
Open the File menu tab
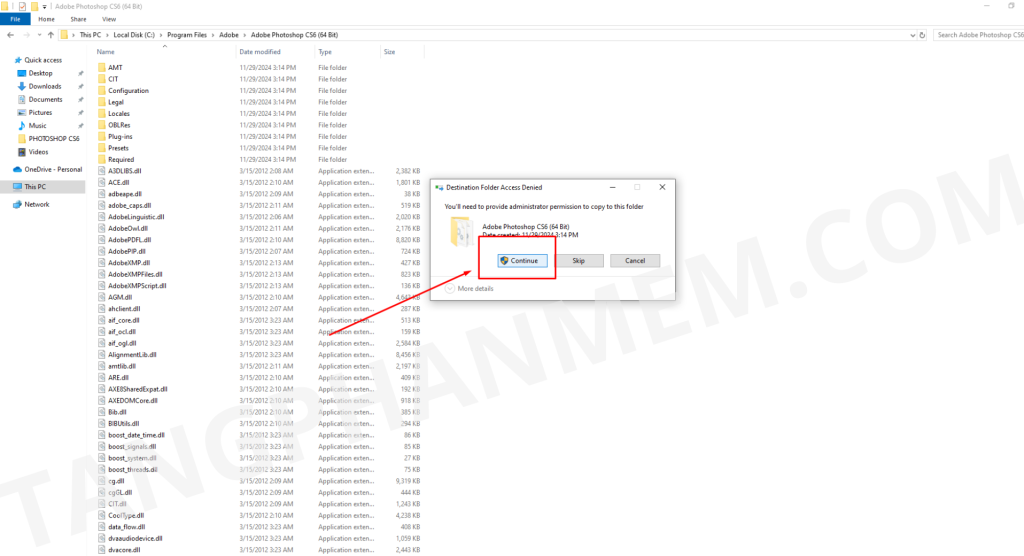coord(16,19)
